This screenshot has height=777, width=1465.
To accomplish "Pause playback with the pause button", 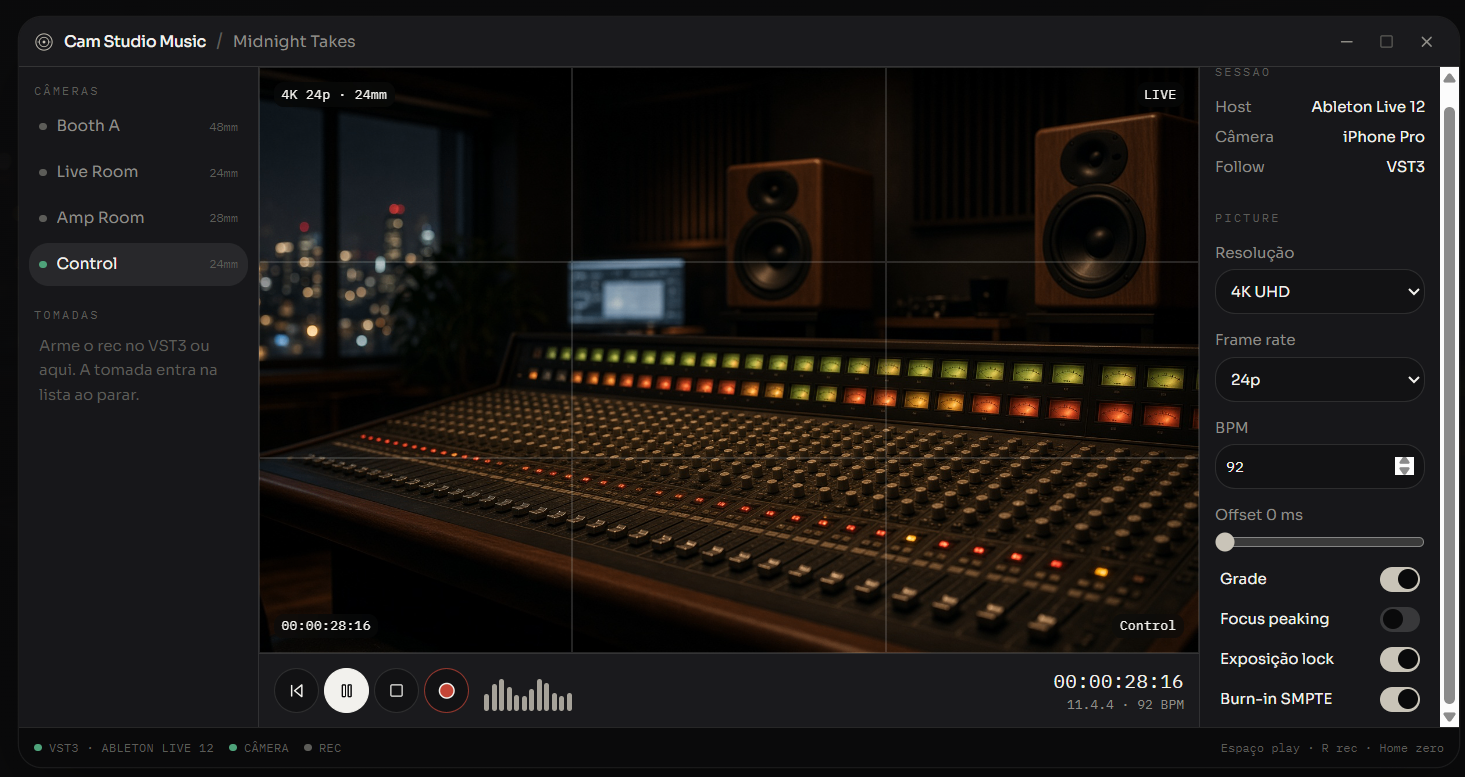I will [x=346, y=690].
